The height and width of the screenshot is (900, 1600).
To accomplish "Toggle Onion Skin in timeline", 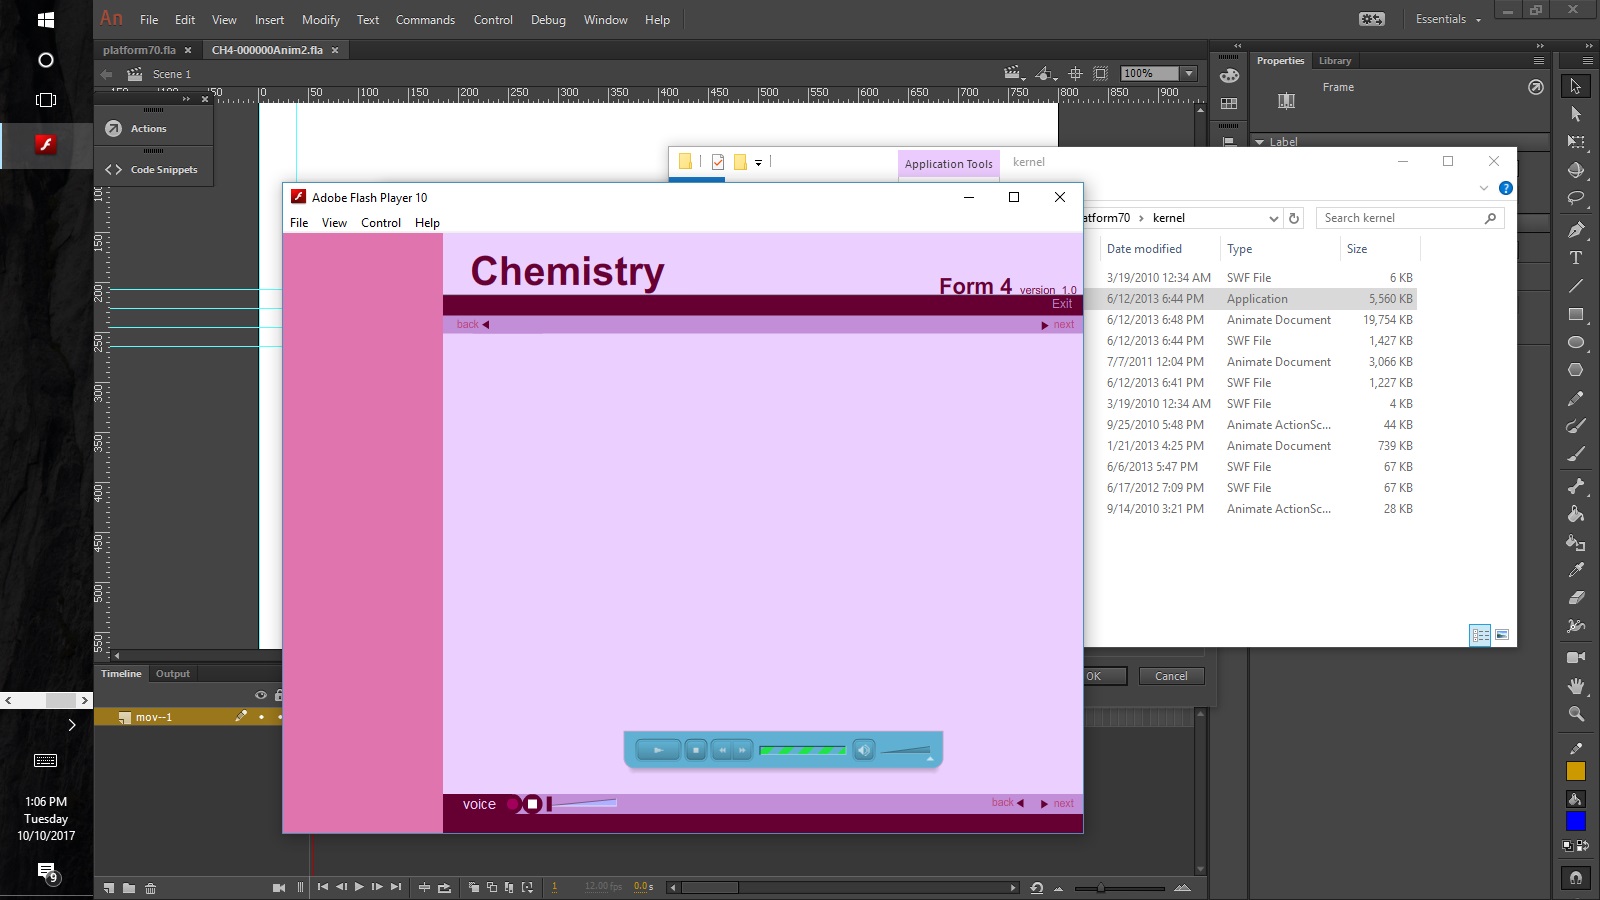I will point(474,887).
